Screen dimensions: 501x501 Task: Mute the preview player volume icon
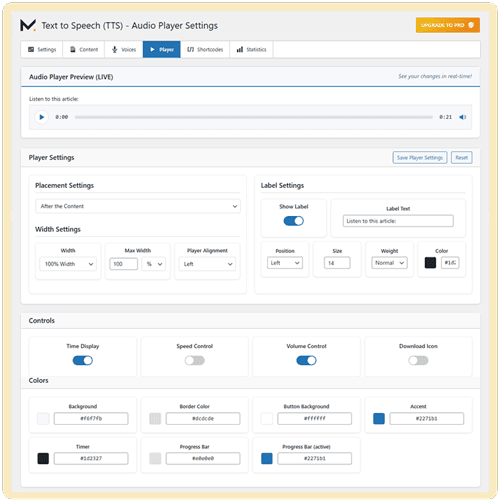coord(463,117)
